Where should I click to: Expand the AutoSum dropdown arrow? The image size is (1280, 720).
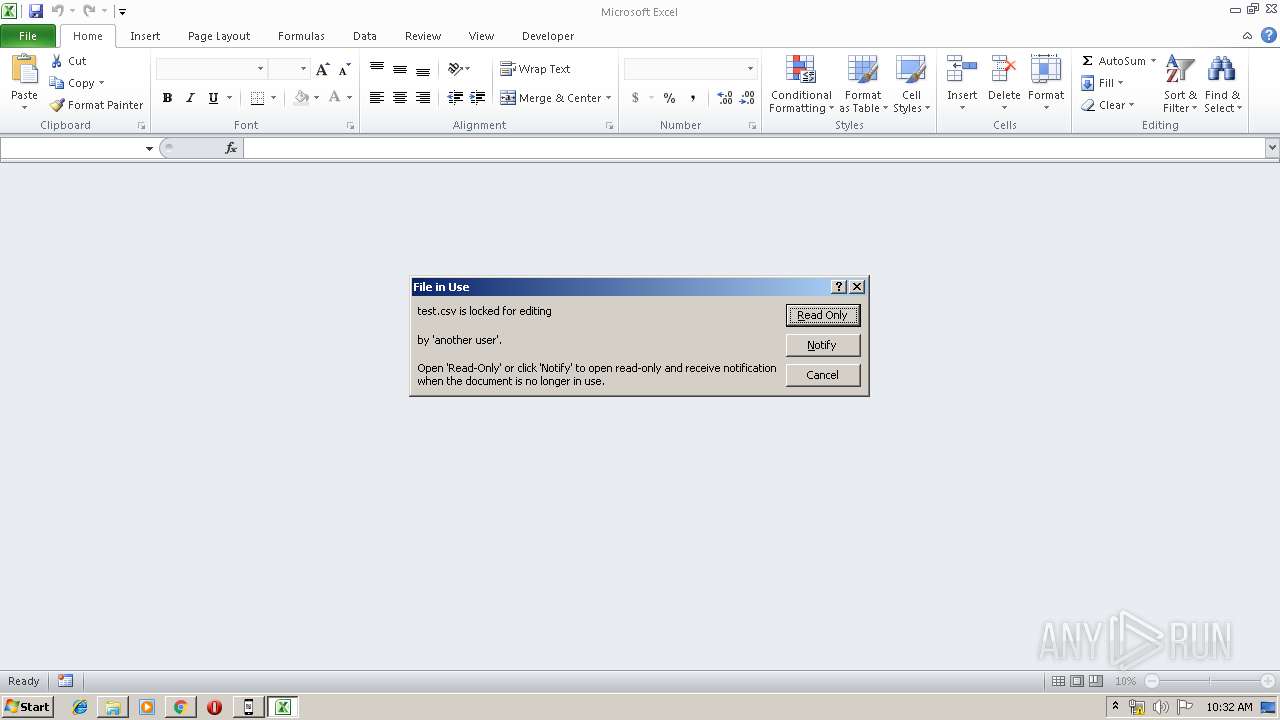click(x=1153, y=61)
